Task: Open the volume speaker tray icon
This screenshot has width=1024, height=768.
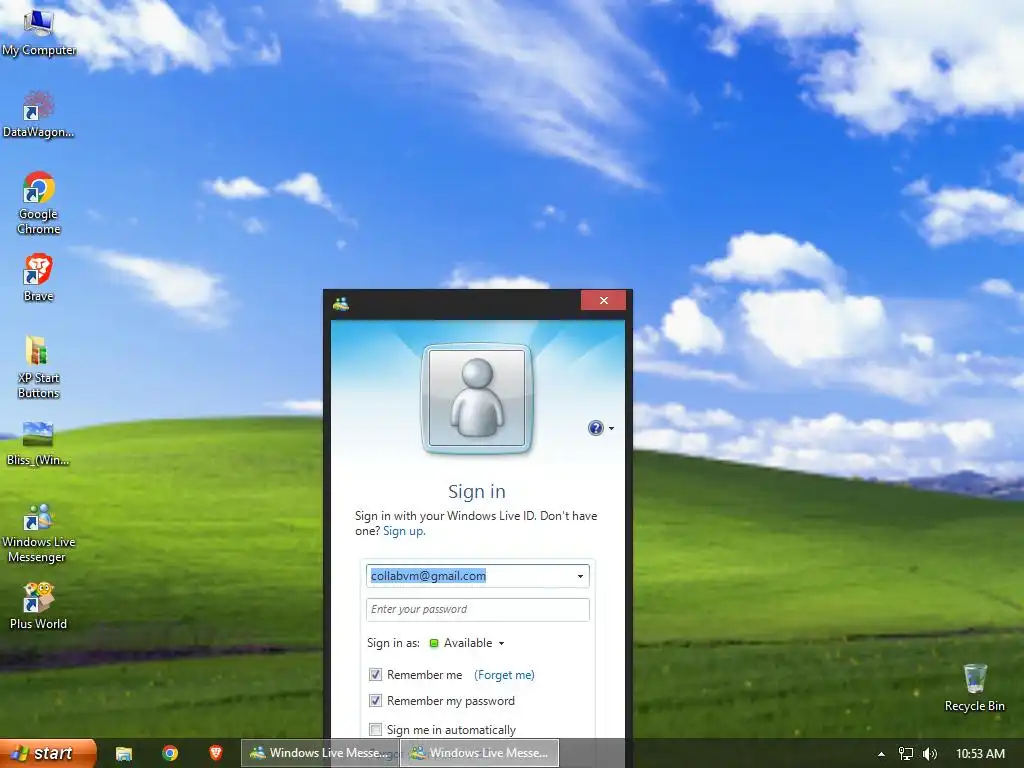Action: [930, 754]
